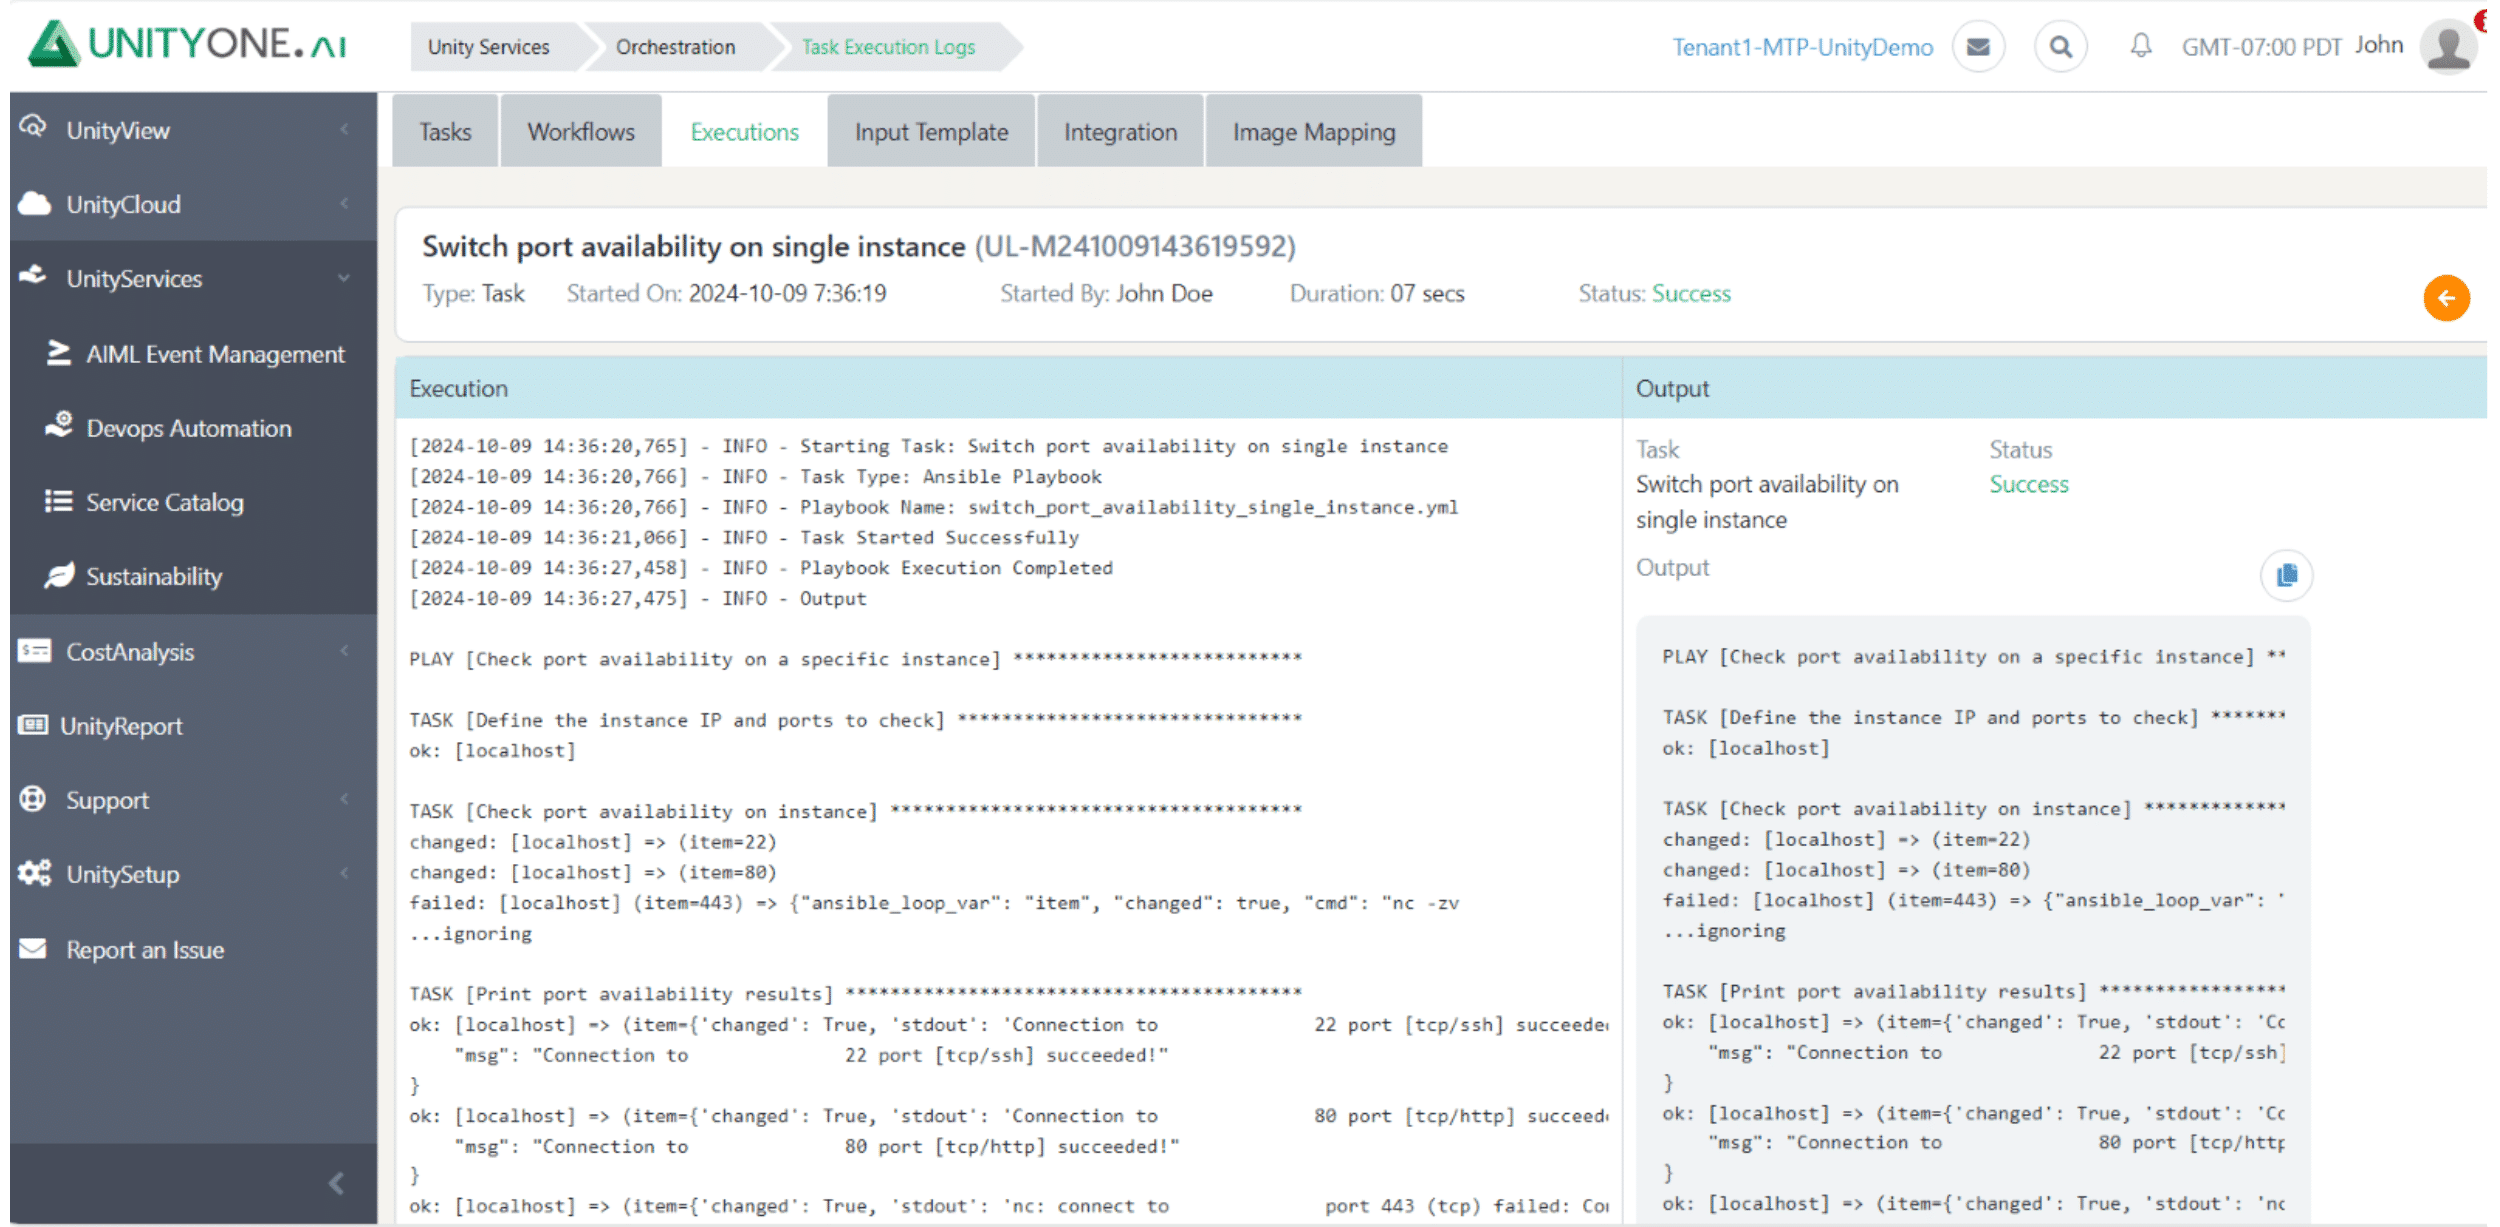Go to Orchestration breadcrumb
The width and height of the screenshot is (2500, 1227).
[675, 47]
